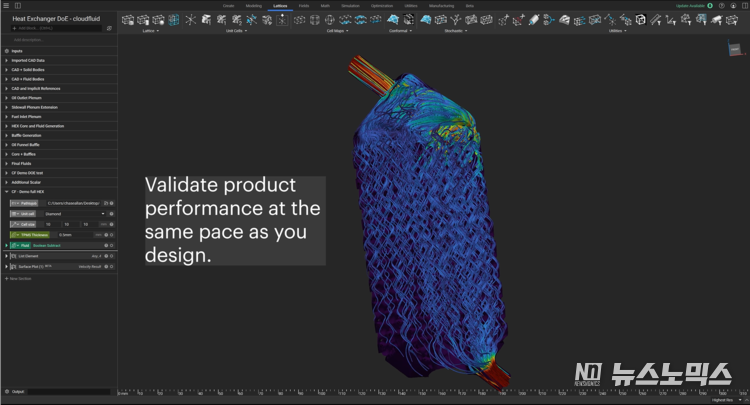Screen dimensions: 750x405
Task: Click the New Section button
Action: tap(18, 278)
